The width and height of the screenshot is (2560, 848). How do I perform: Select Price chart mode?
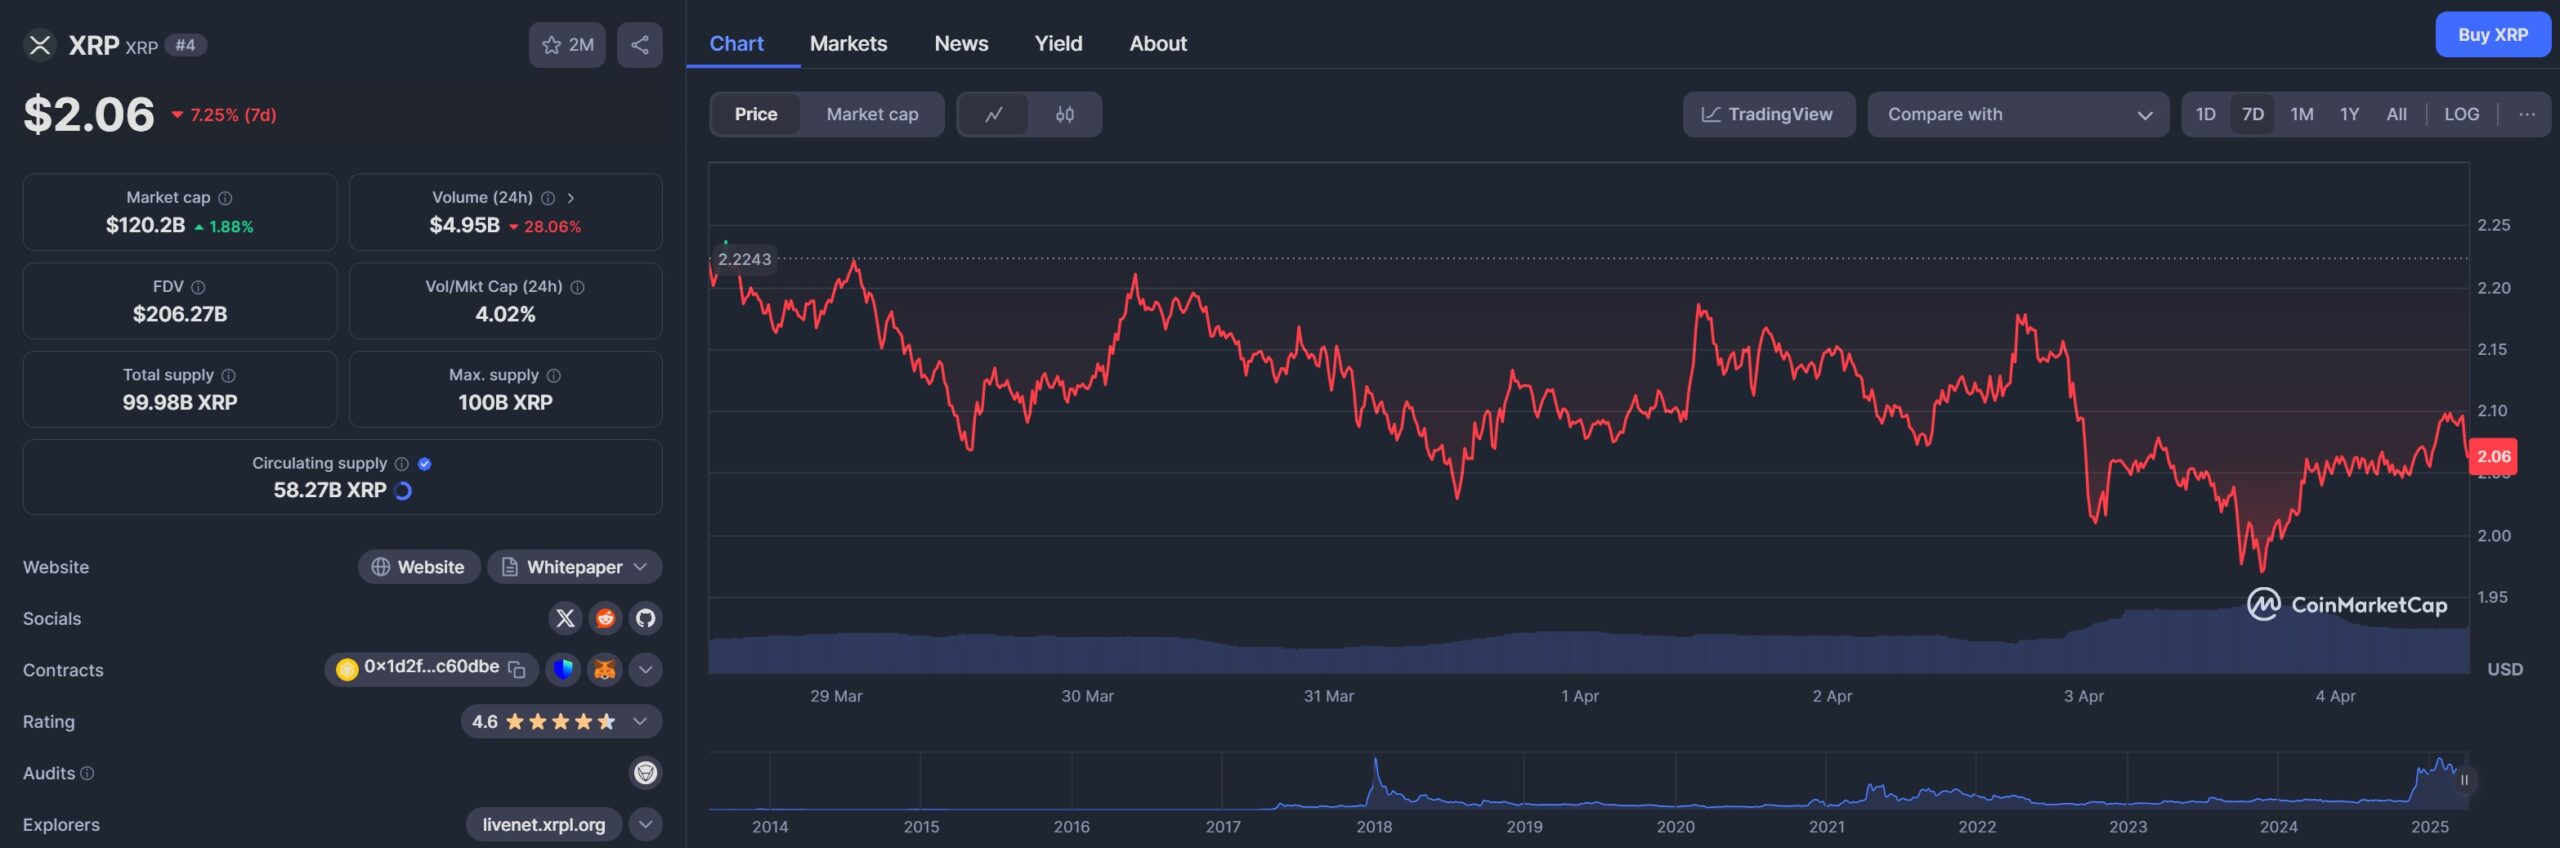coord(756,114)
